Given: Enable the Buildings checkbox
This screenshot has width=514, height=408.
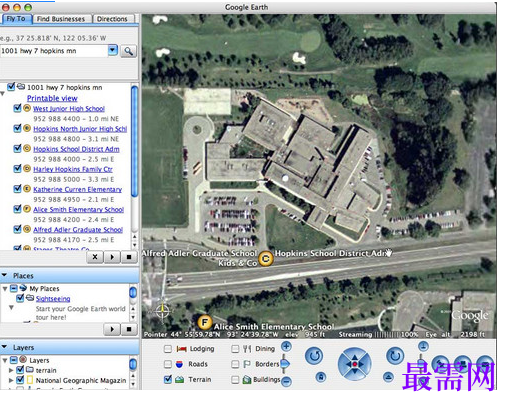Looking at the screenshot, I should (x=235, y=380).
